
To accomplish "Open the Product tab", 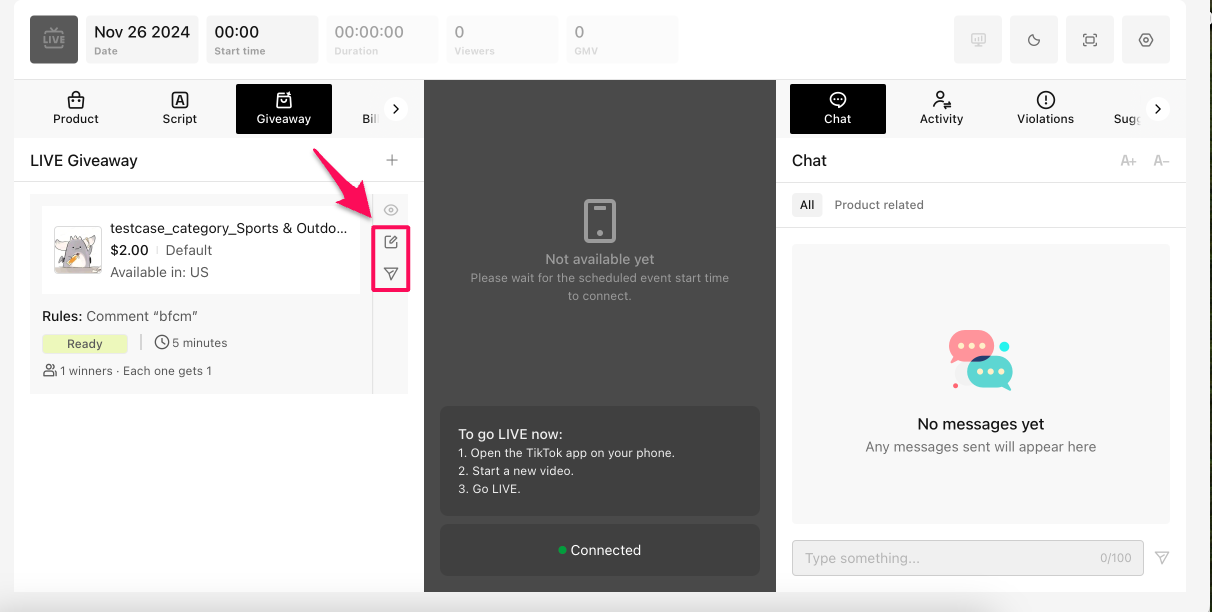I will [x=76, y=109].
